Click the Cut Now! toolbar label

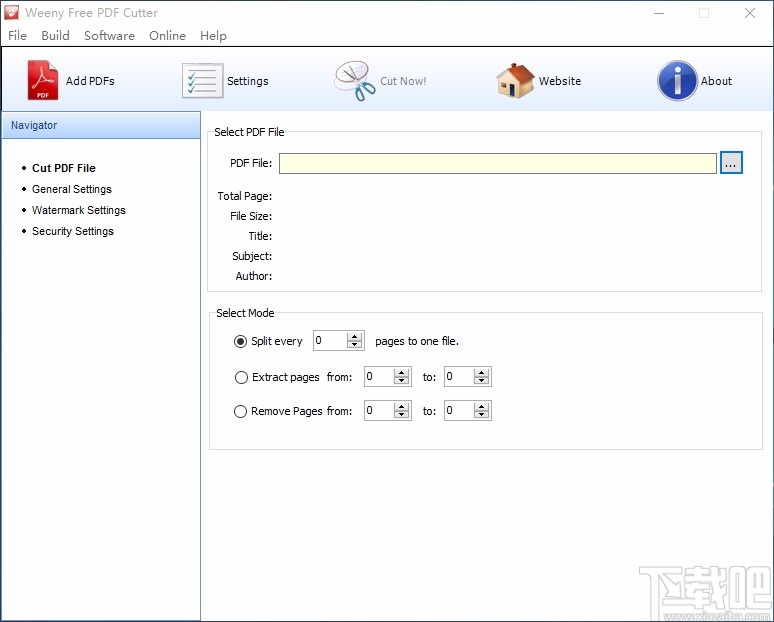click(x=403, y=81)
